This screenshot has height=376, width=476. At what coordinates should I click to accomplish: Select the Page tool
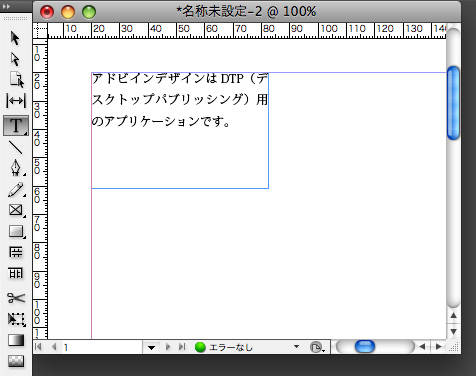click(x=16, y=79)
